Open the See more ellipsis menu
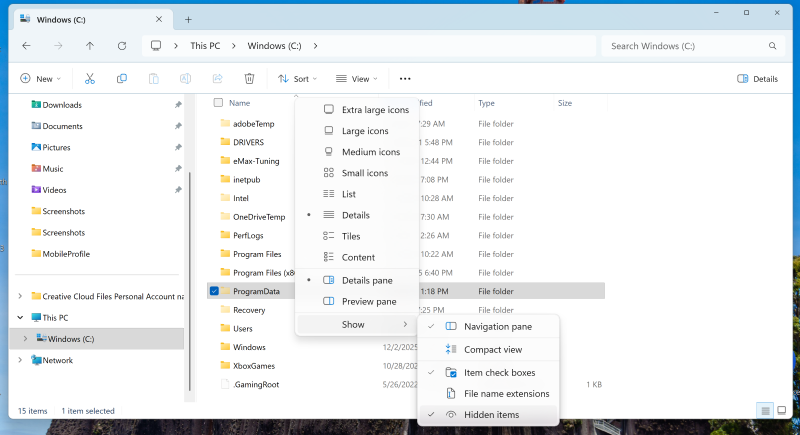The image size is (800, 435). 405,79
